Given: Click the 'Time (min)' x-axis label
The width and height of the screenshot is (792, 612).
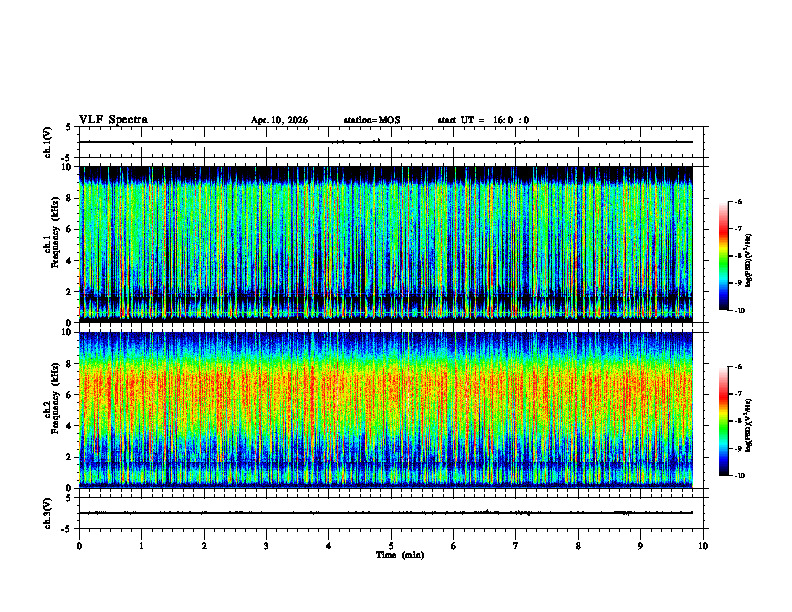Looking at the screenshot, I should click(400, 555).
